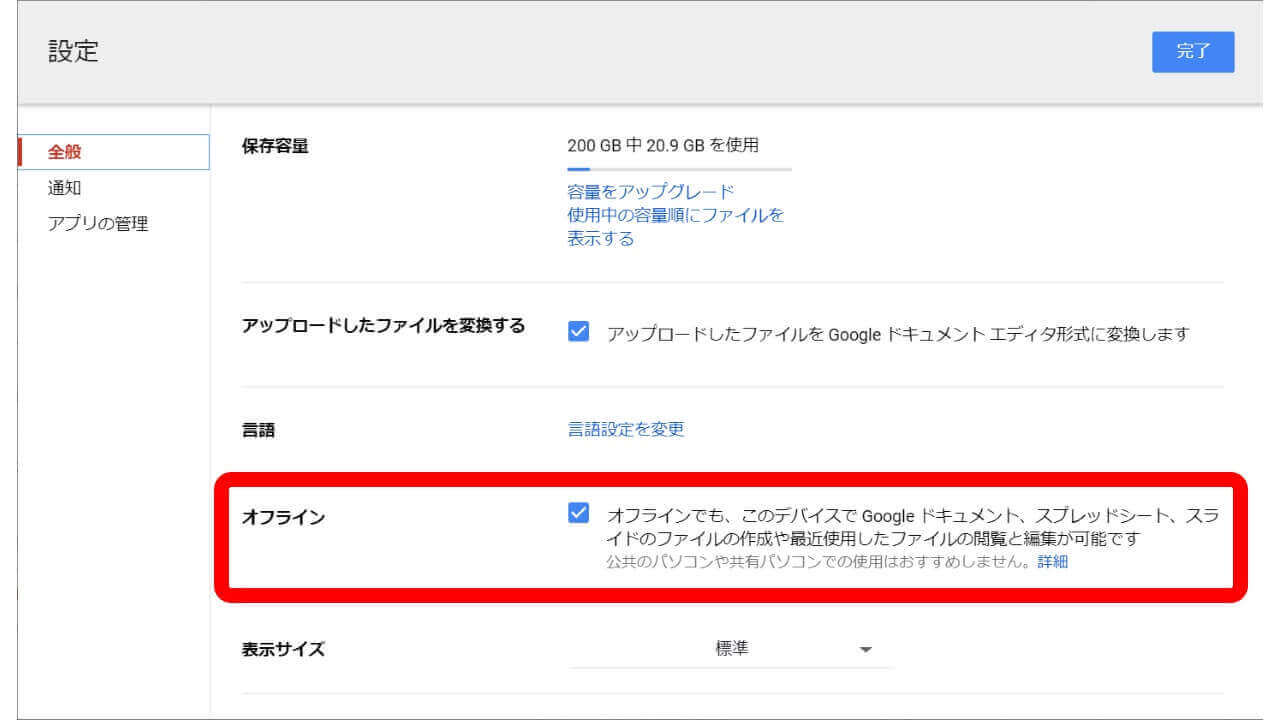Screen dimensions: 1280x720
Task: Click the 200 GB 中 20.9 GB usage text
Action: (x=663, y=146)
